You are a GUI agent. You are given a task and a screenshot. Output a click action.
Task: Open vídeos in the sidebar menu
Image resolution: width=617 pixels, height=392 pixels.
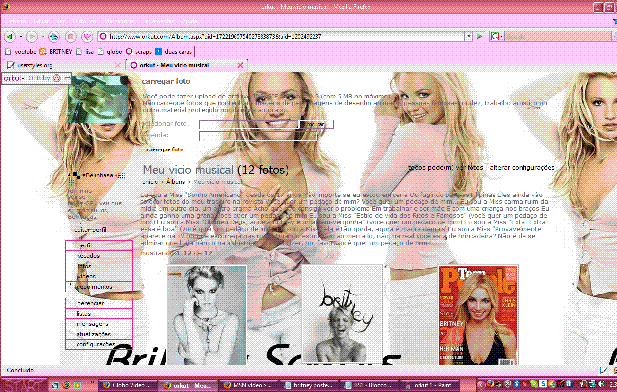point(99,276)
